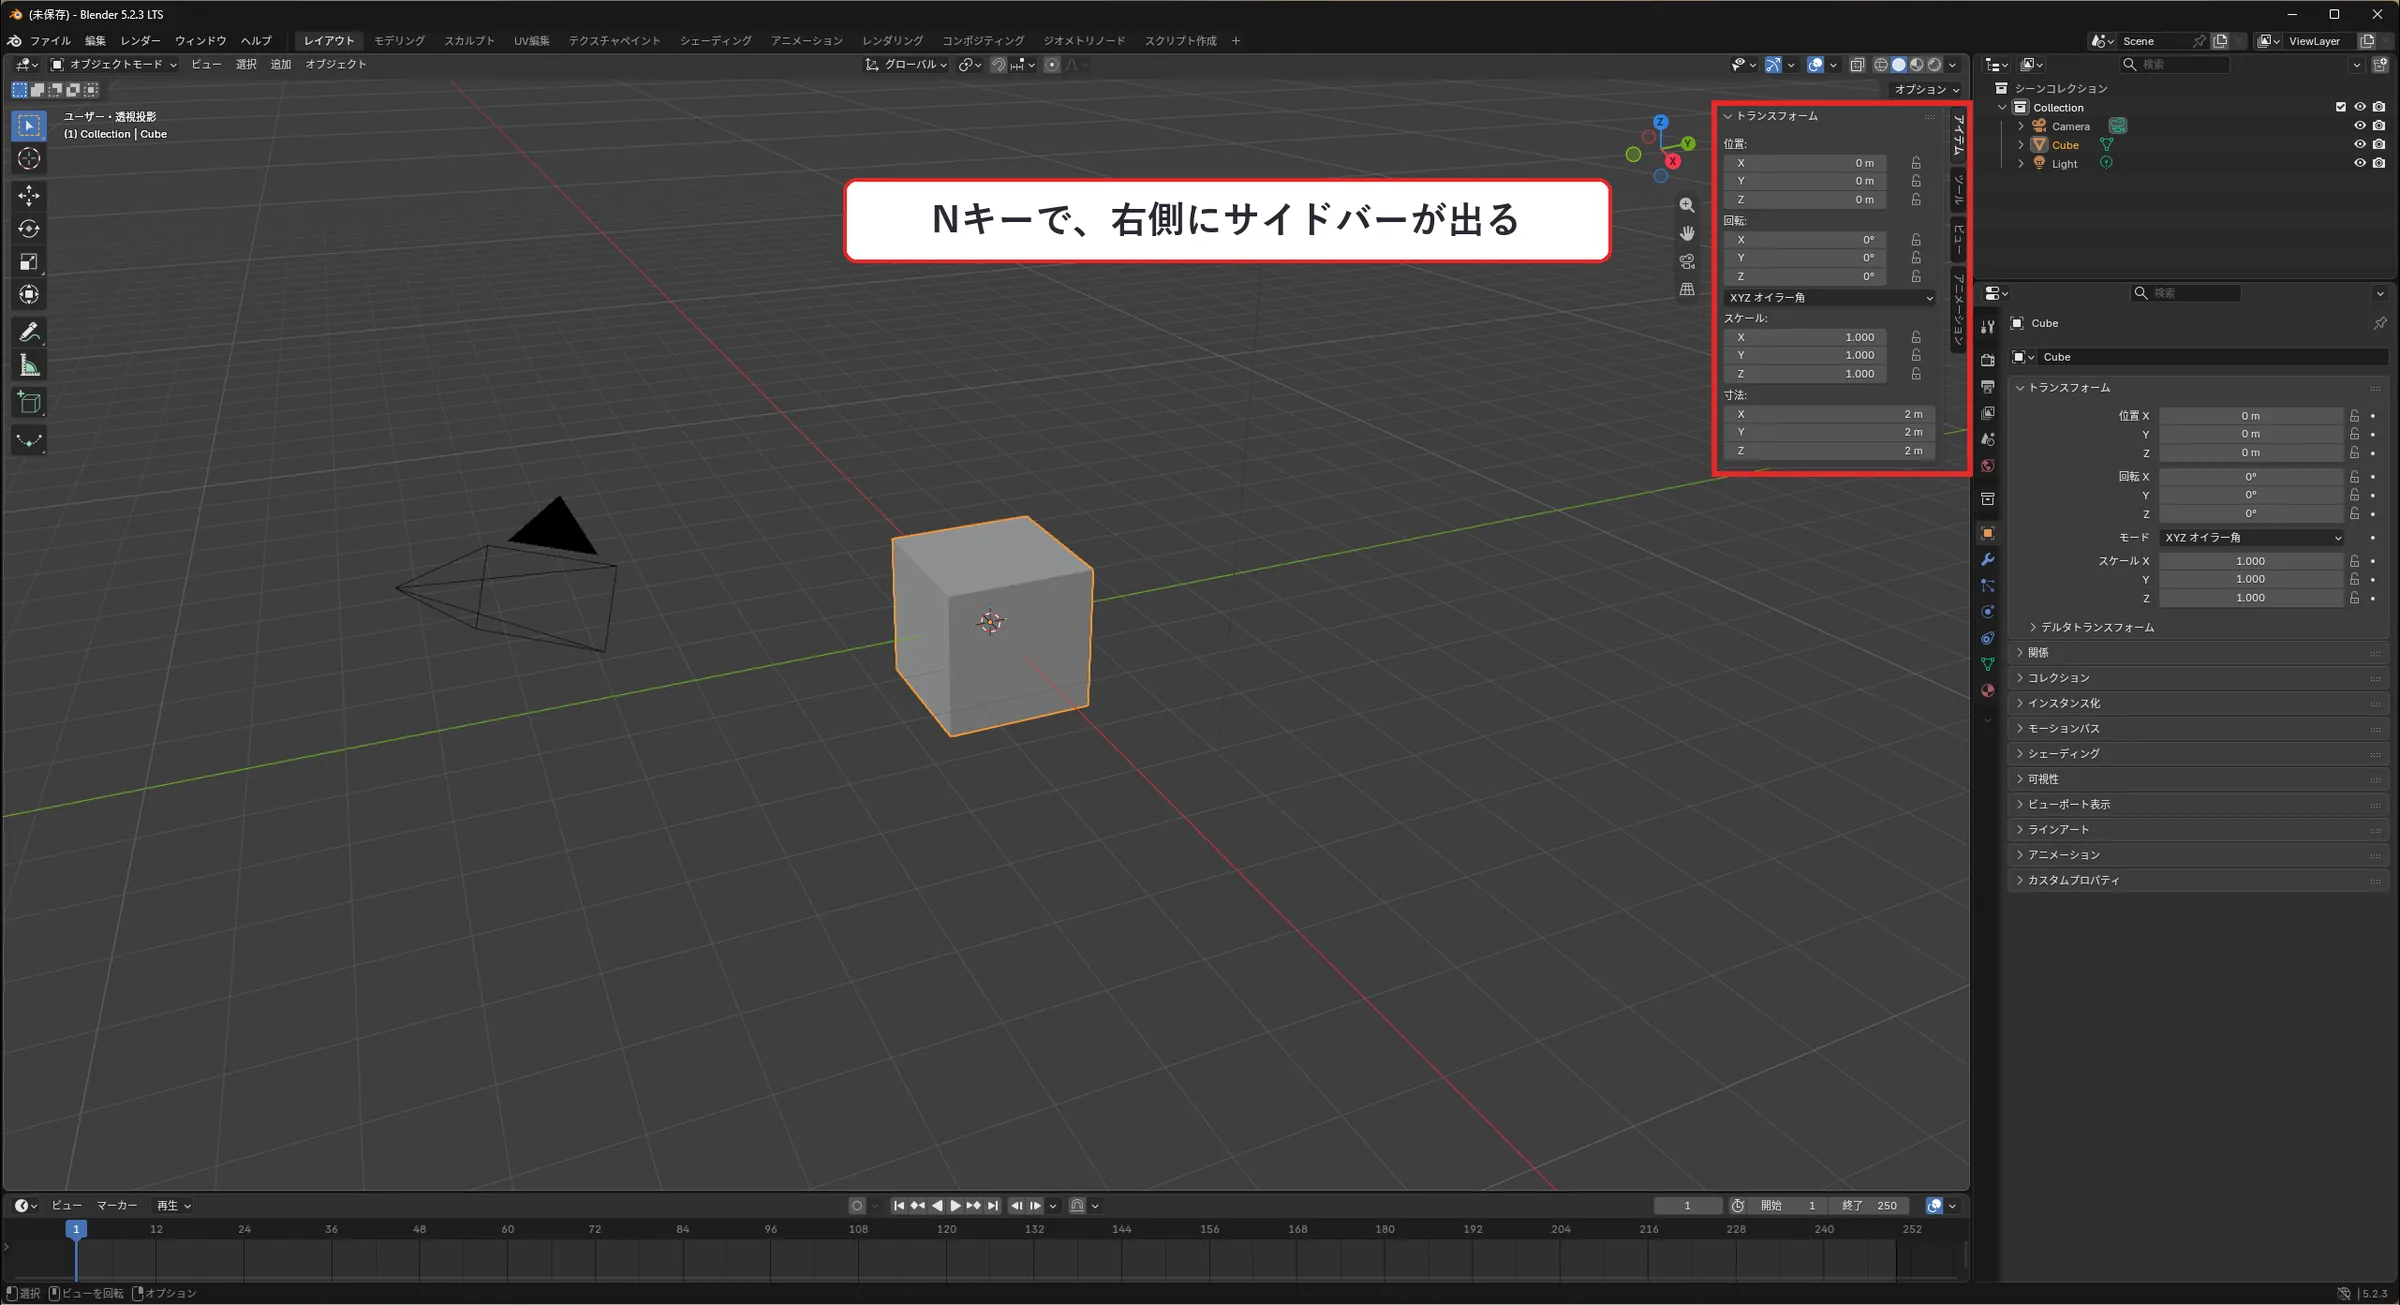The height and width of the screenshot is (1305, 2400).
Task: Open オプション button in viewport header
Action: click(1926, 90)
